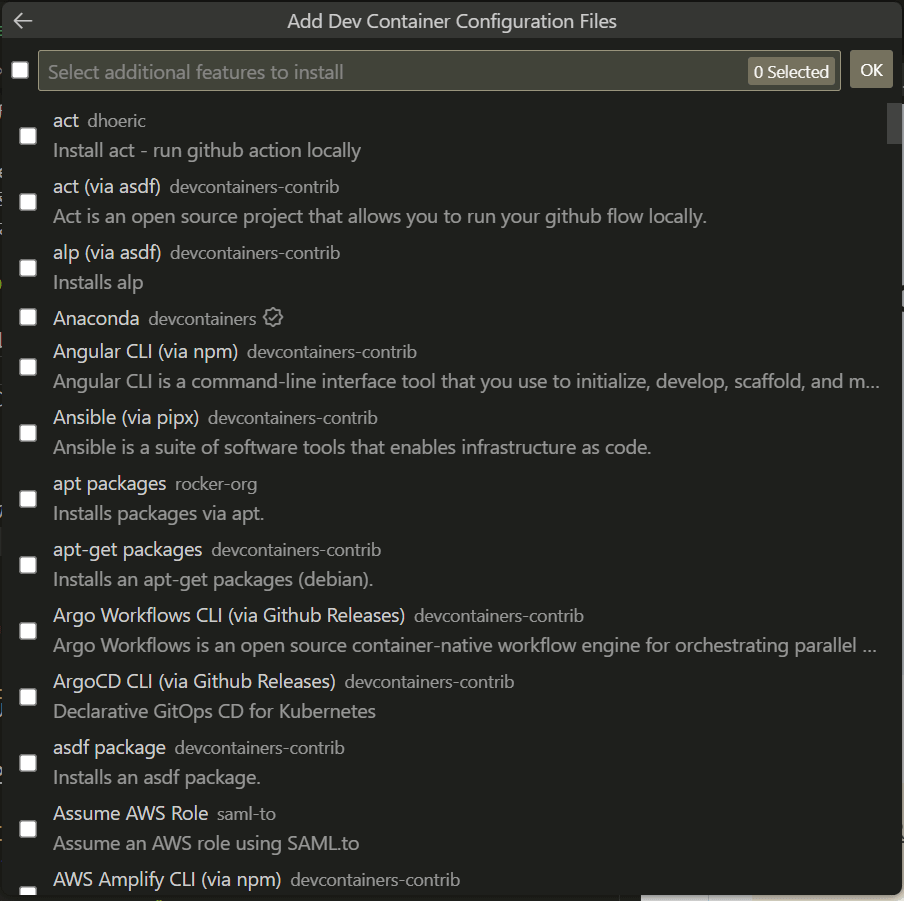Viewport: 904px width, 901px height.
Task: Click the 'dhoeric' publisher label
Action: click(116, 121)
